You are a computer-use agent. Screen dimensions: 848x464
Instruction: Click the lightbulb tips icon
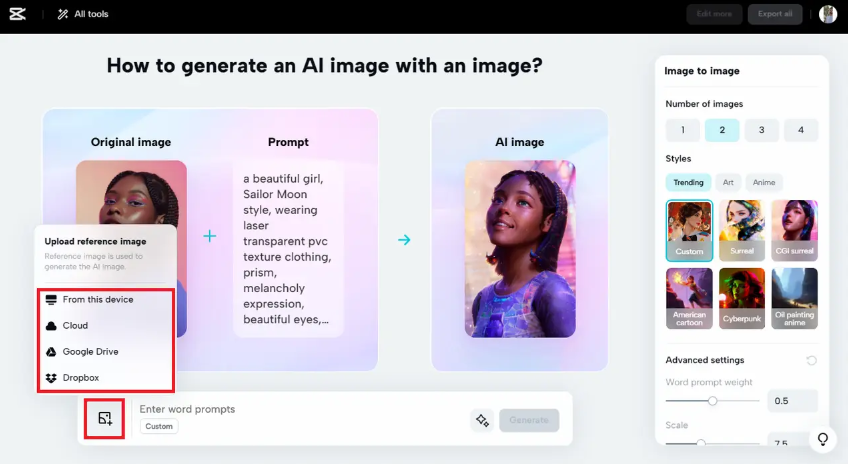tap(823, 439)
